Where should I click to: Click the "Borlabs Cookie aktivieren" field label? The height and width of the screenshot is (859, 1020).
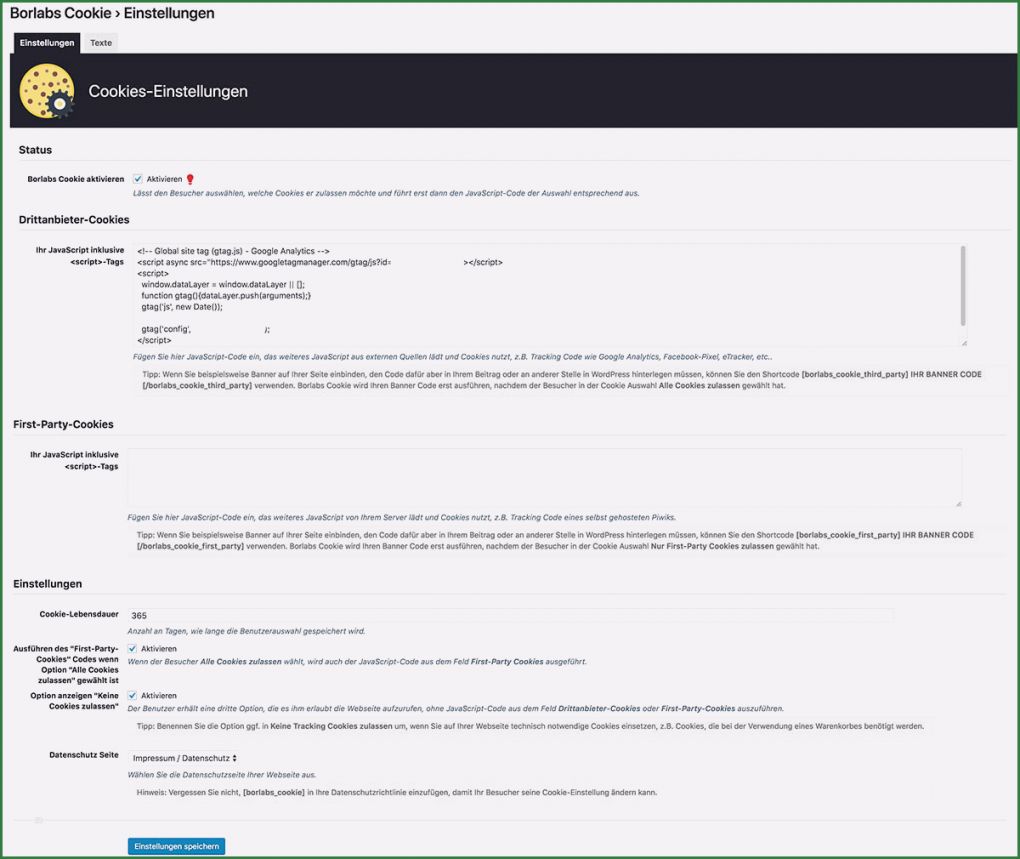(76, 179)
